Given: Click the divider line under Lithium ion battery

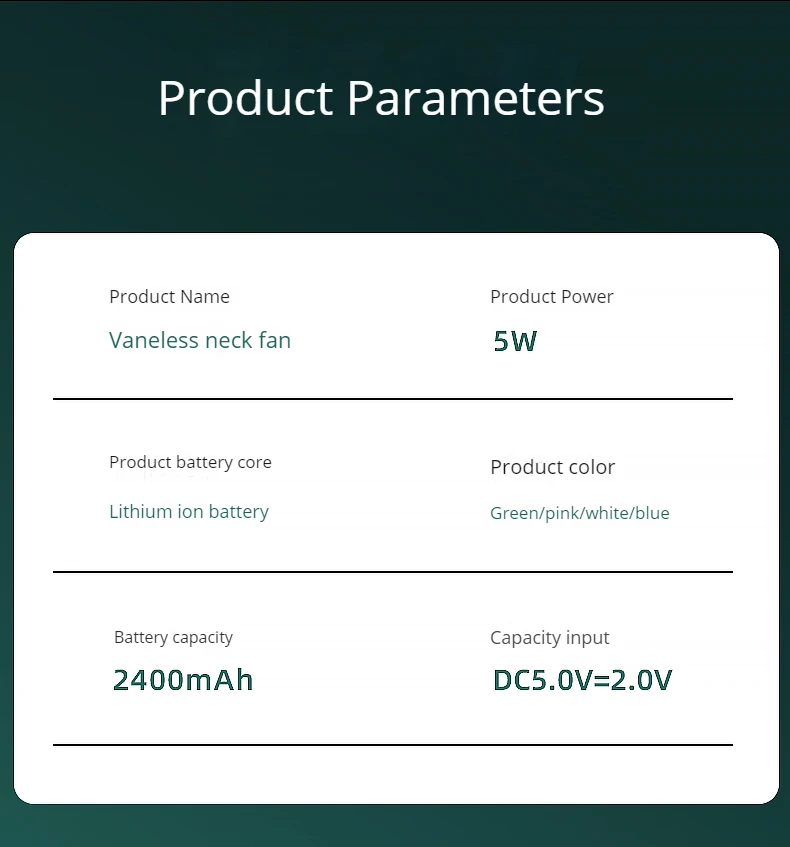Looking at the screenshot, I should [393, 572].
